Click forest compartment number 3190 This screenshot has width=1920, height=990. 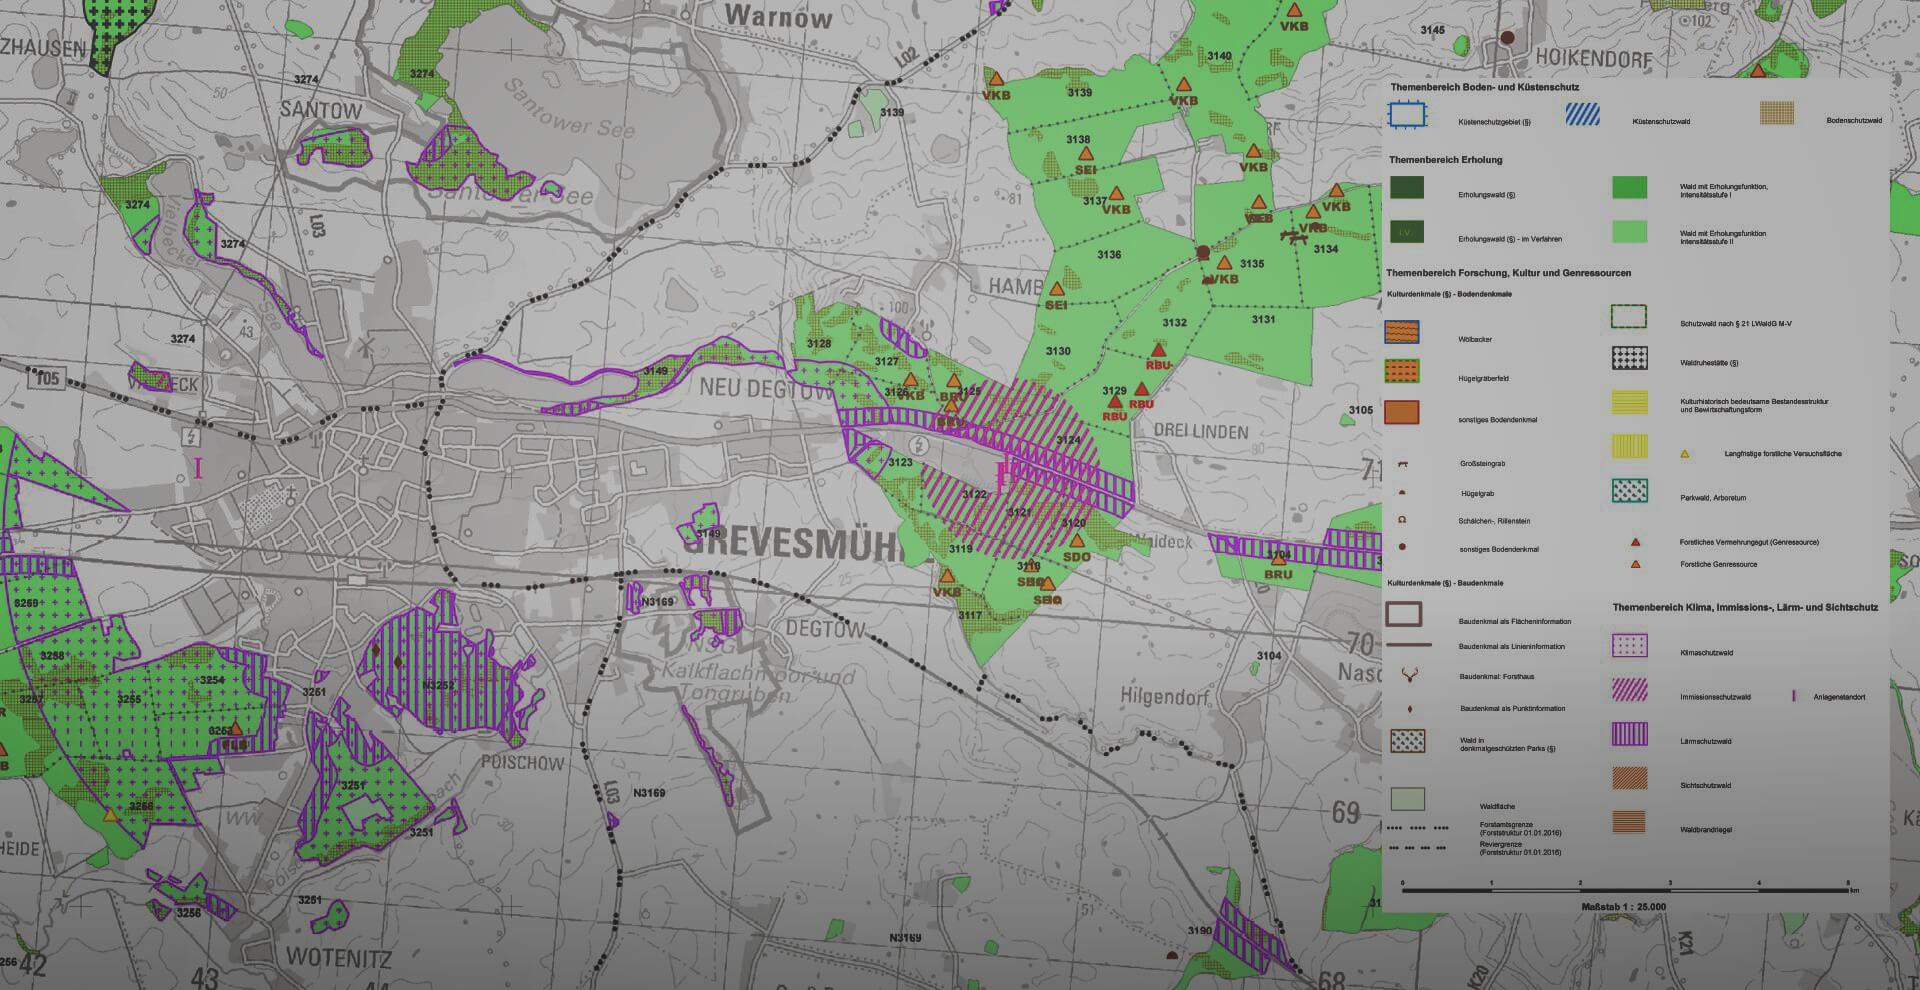[x=1200, y=930]
